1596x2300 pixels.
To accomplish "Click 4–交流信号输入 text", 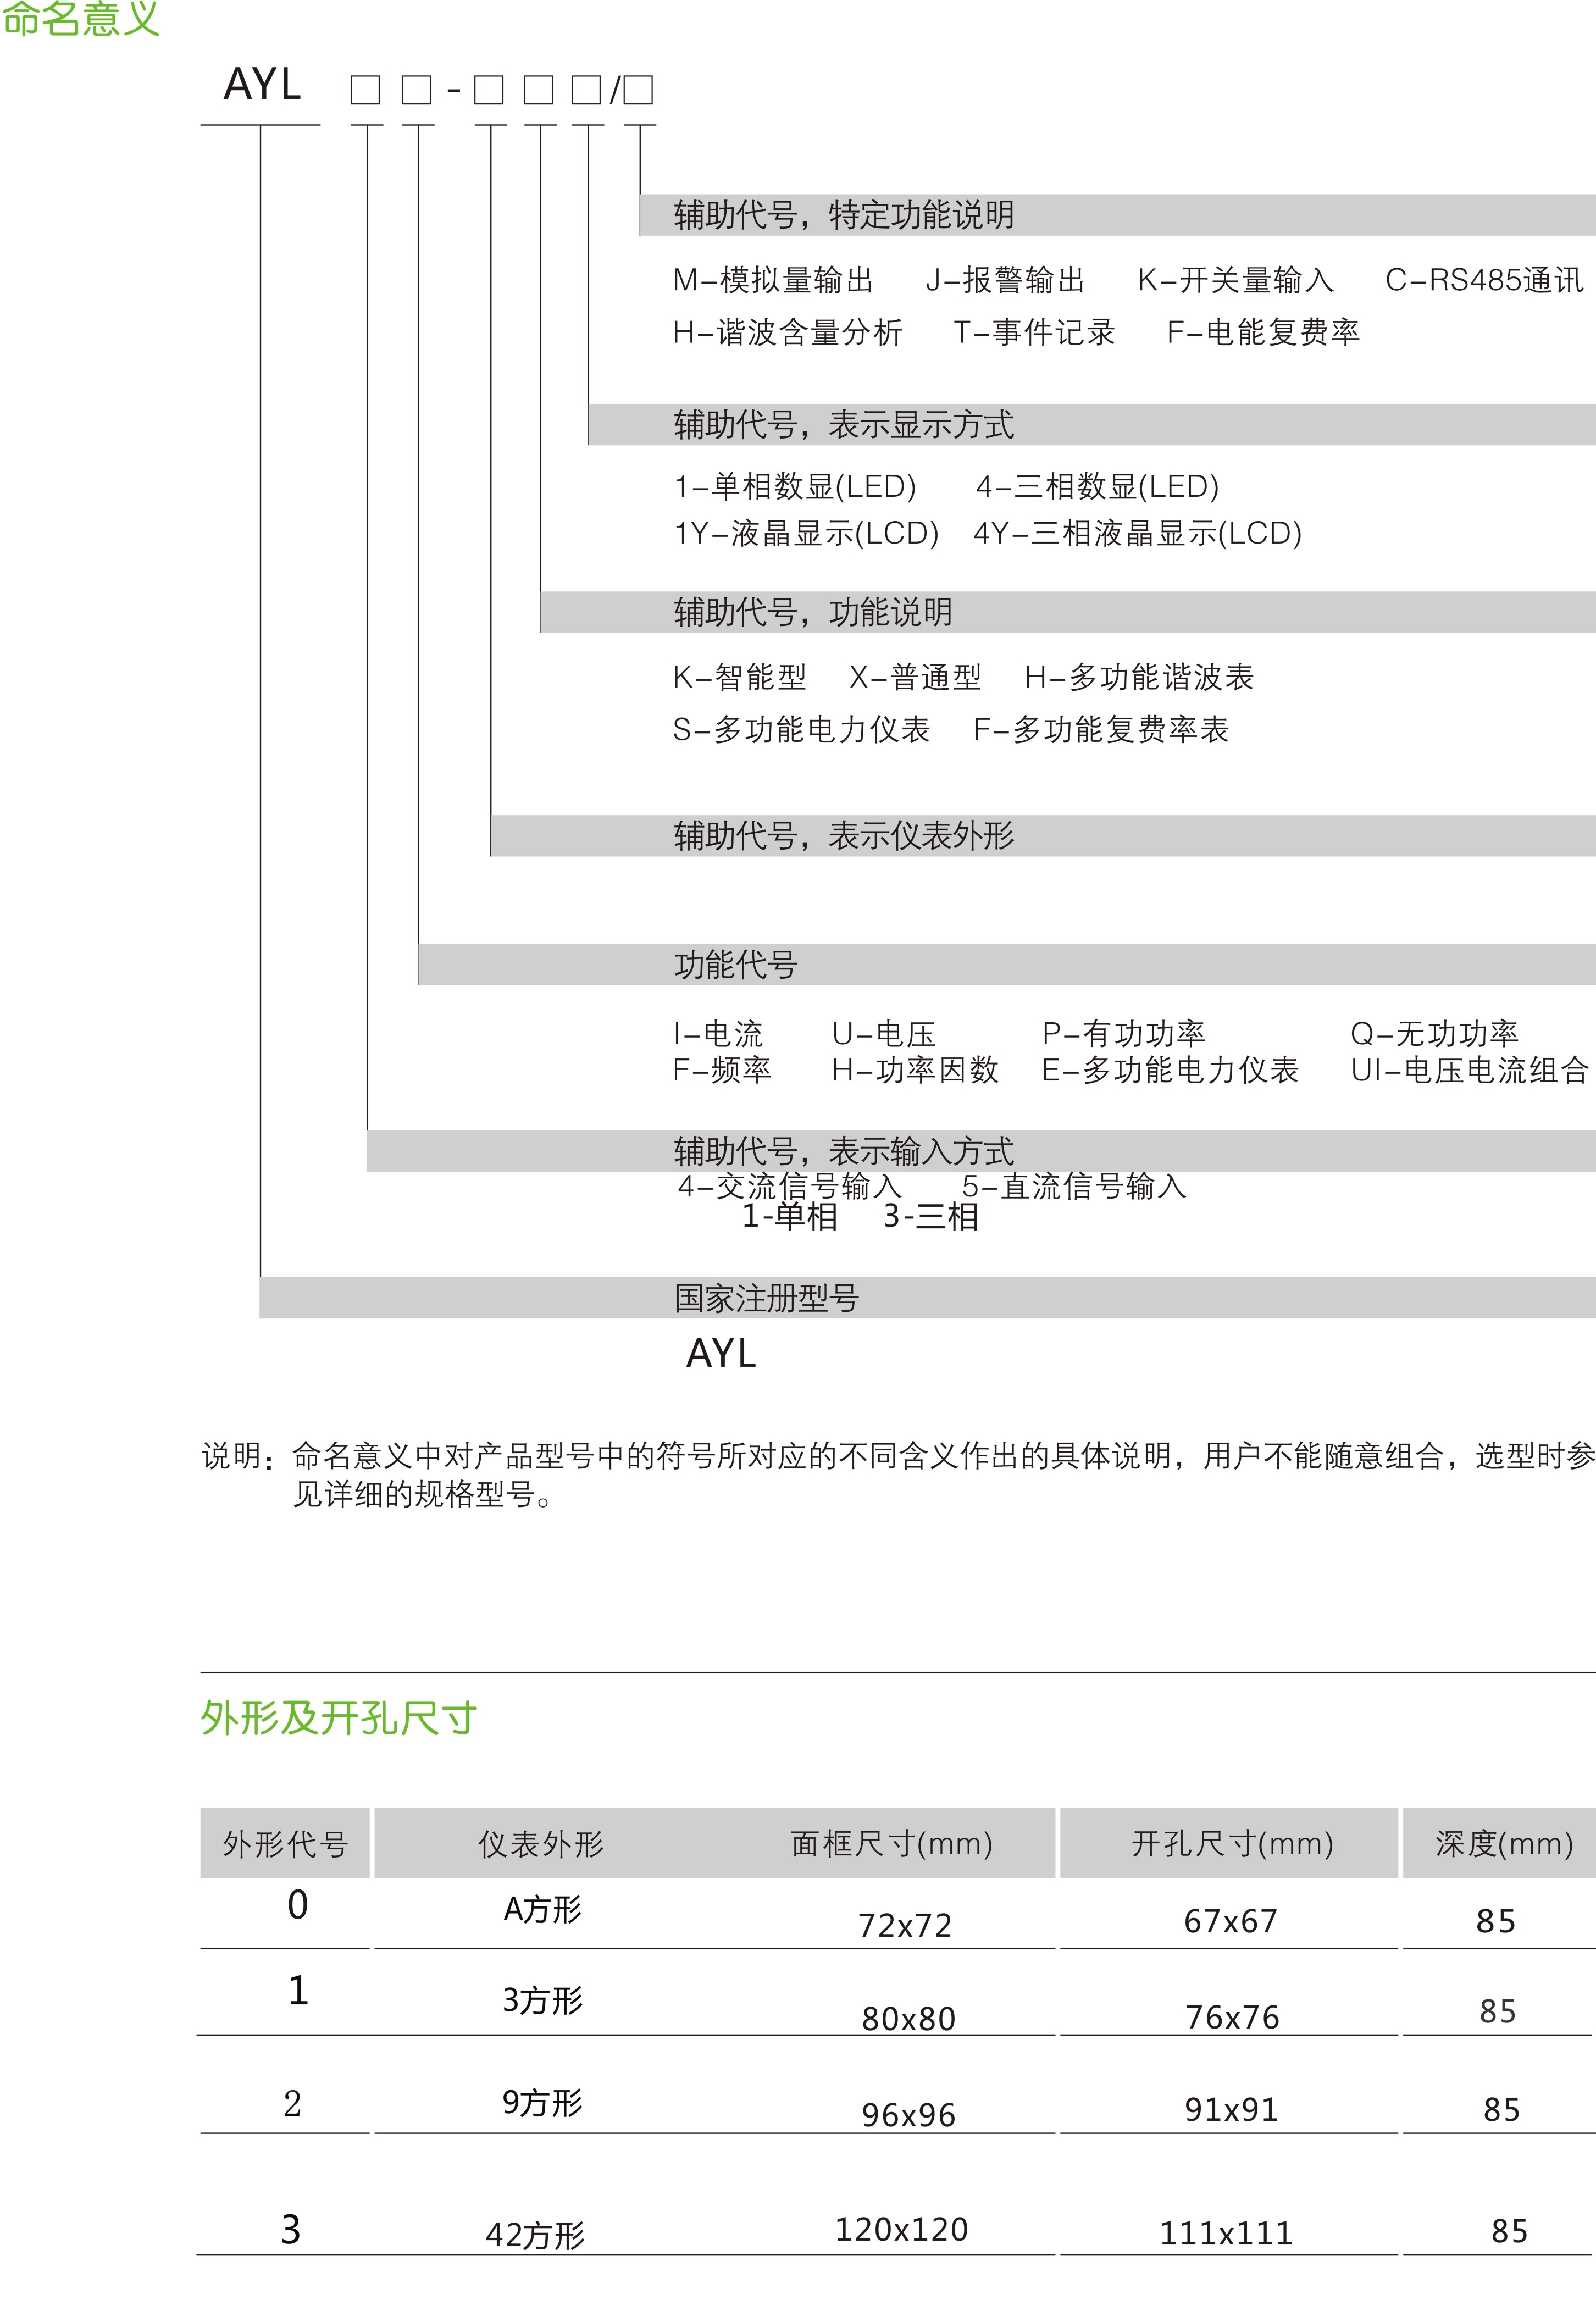I will pos(790,1187).
